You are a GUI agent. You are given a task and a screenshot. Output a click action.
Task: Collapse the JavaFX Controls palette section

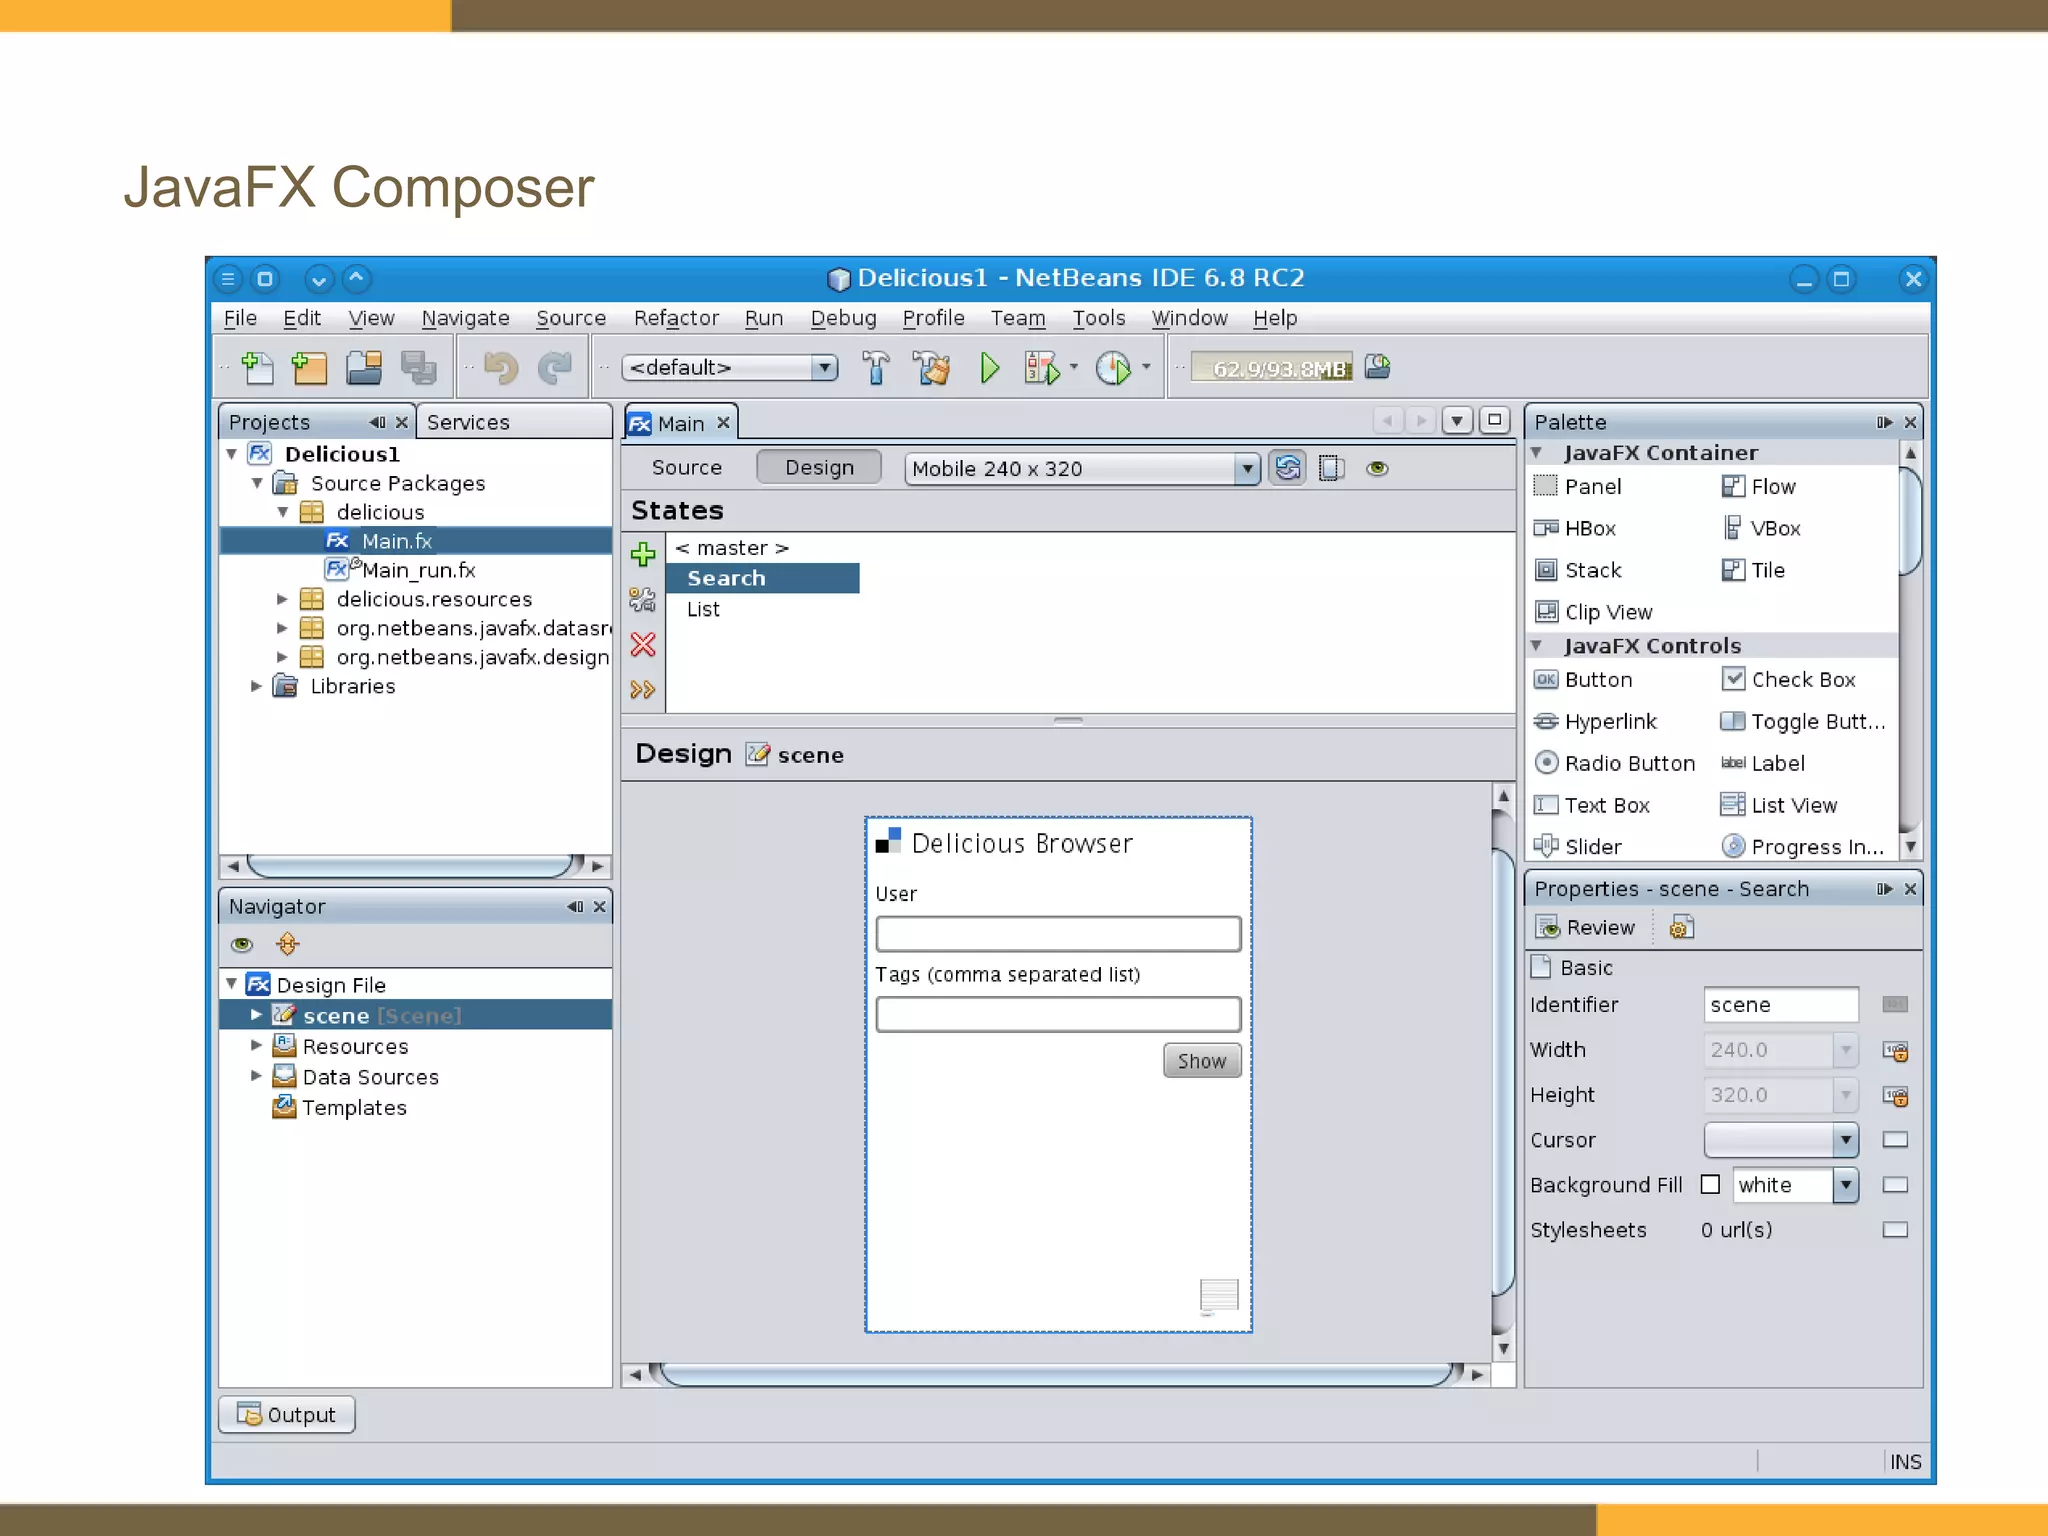coord(1536,645)
